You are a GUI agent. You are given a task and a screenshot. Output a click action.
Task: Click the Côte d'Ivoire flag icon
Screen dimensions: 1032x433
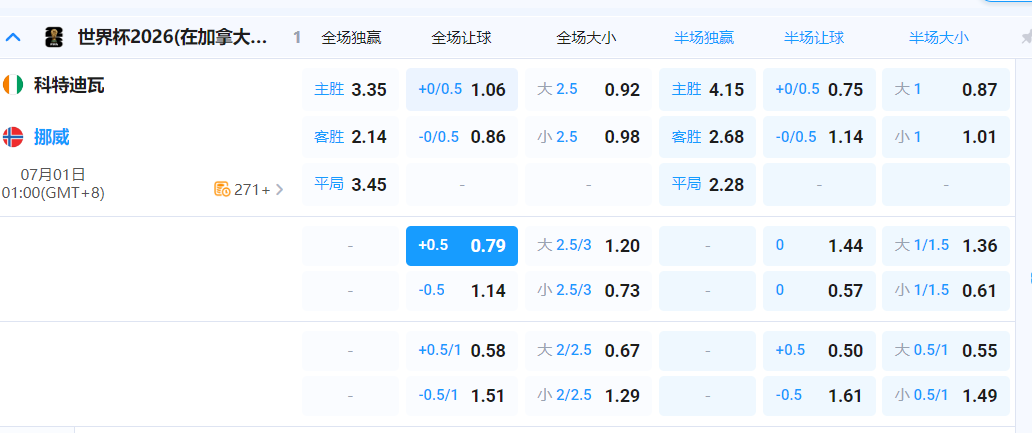point(13,85)
